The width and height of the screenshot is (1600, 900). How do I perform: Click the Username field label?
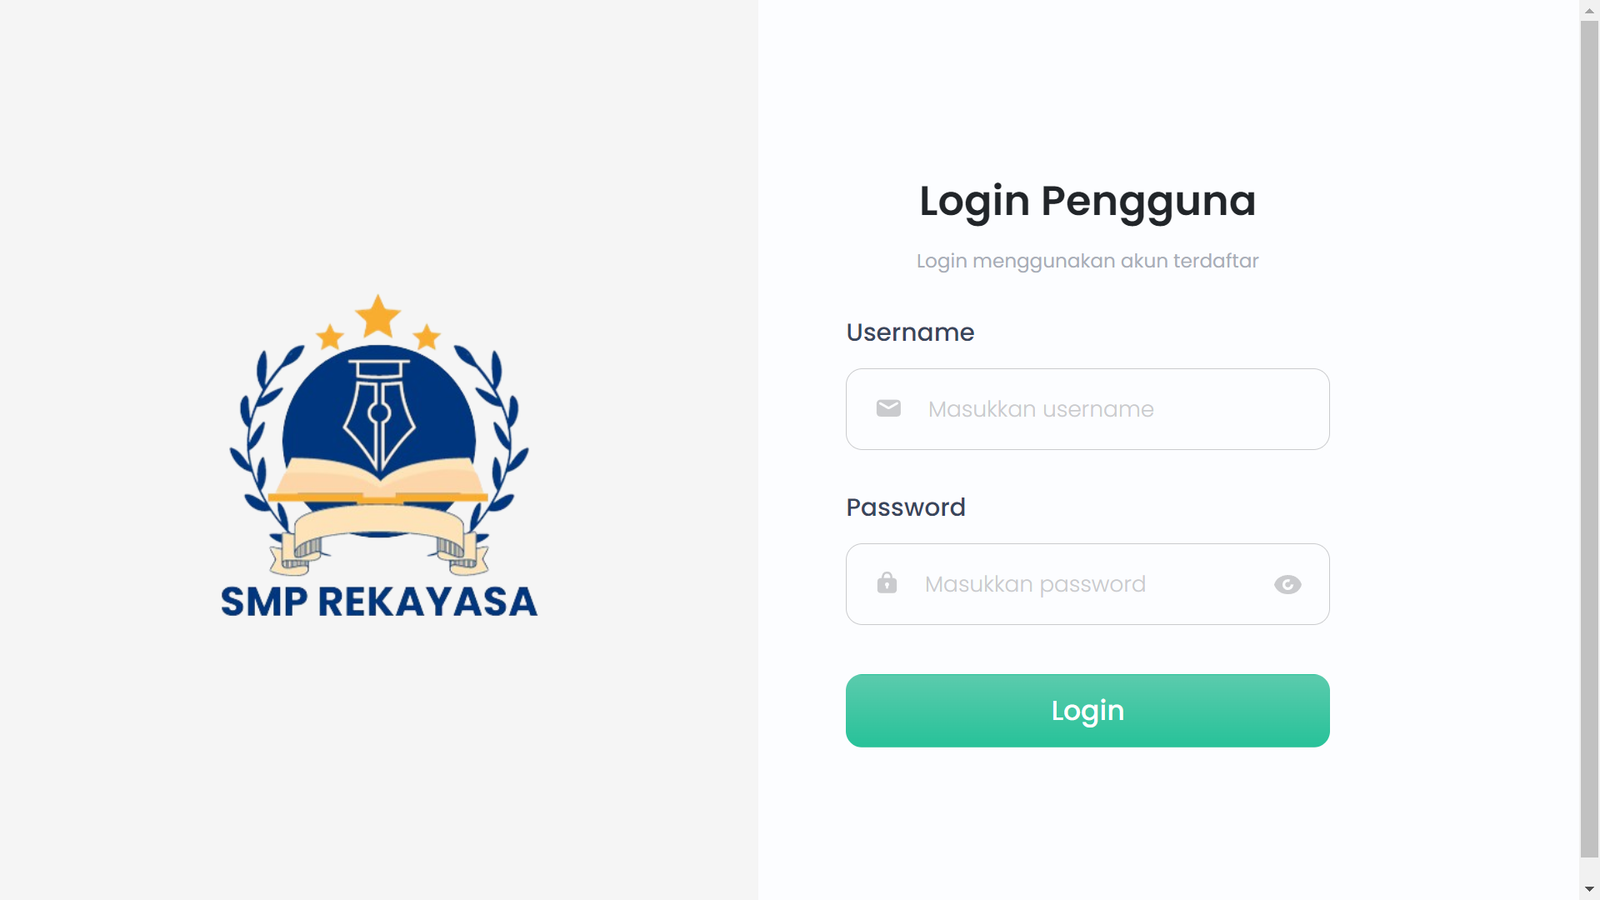pyautogui.click(x=910, y=332)
